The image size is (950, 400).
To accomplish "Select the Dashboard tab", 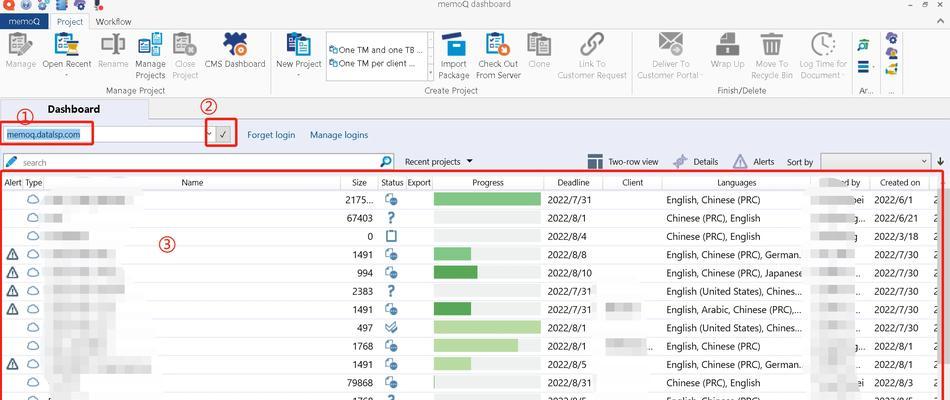I will (x=74, y=110).
